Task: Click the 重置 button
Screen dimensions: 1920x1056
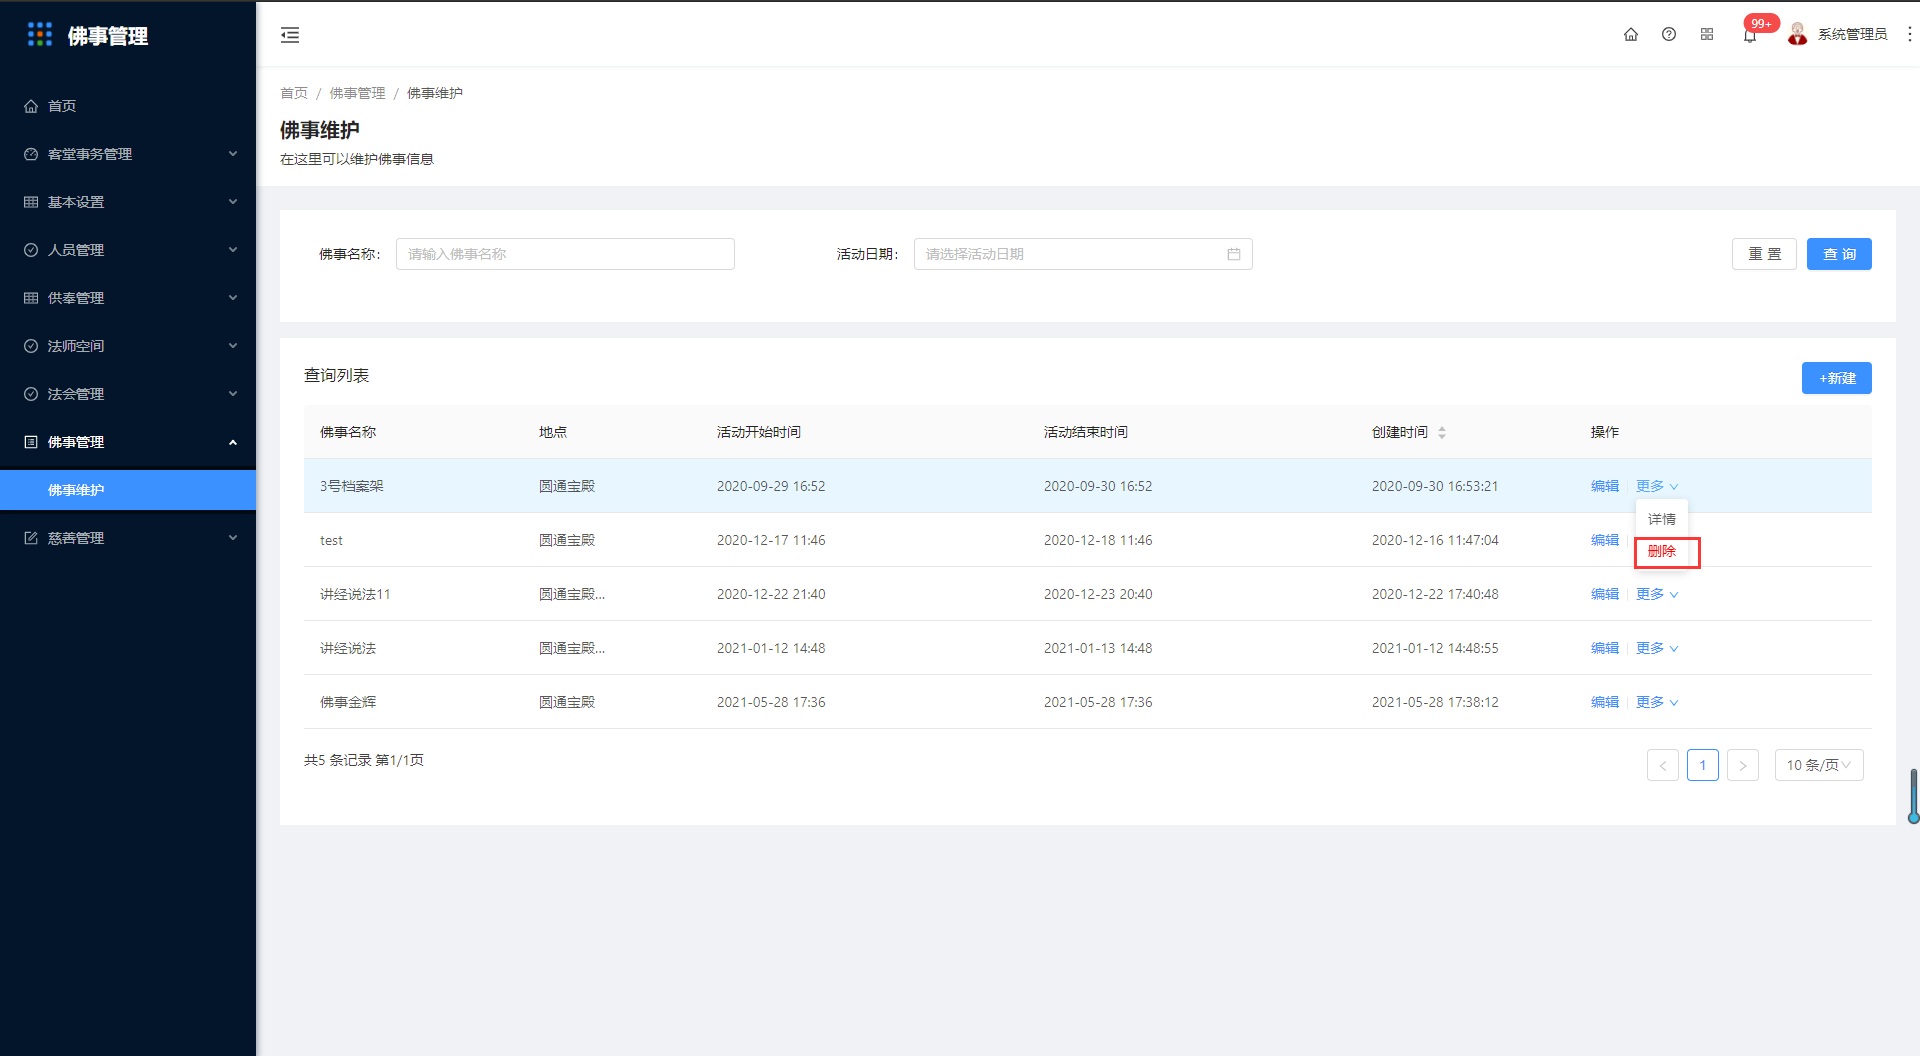Action: (x=1764, y=254)
